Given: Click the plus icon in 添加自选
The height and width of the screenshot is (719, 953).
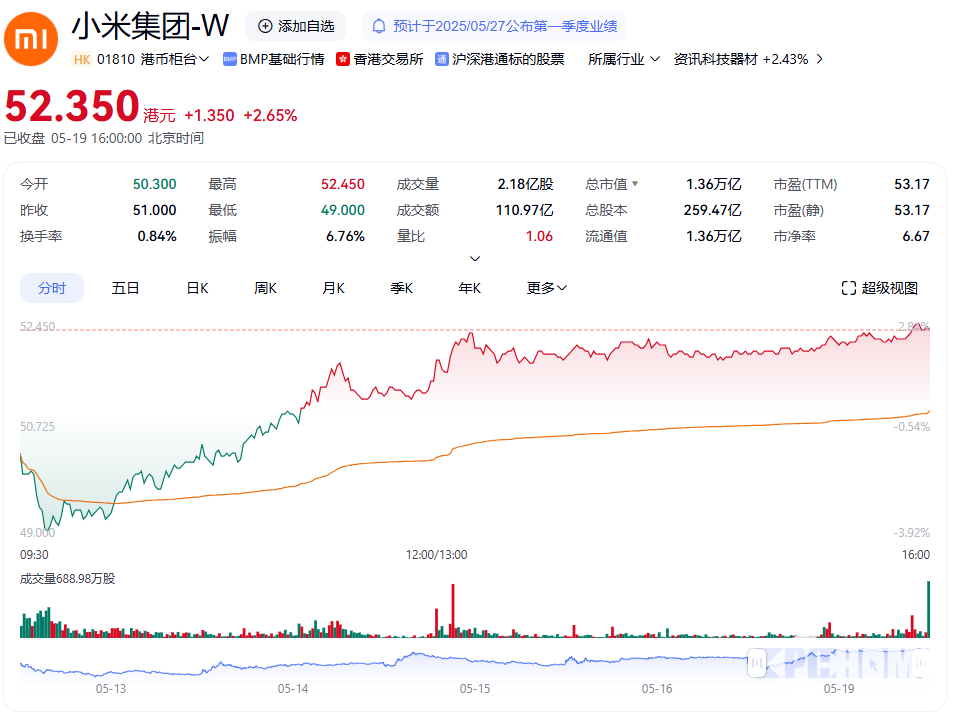Looking at the screenshot, I should (265, 26).
